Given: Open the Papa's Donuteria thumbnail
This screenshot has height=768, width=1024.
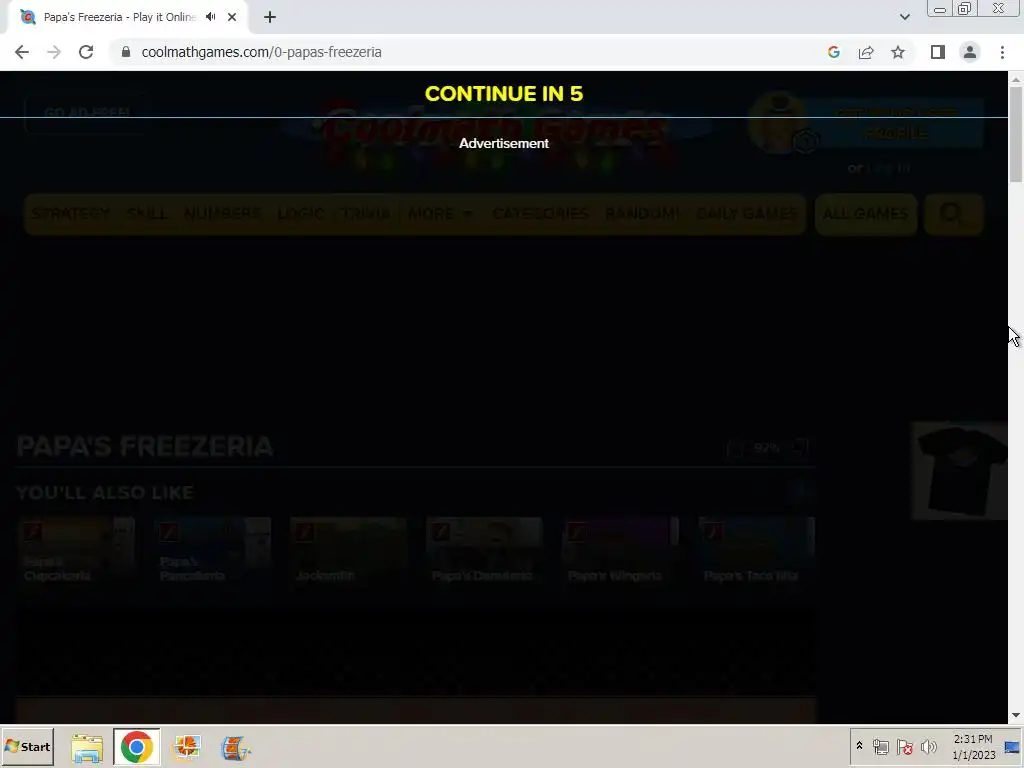Looking at the screenshot, I should [x=484, y=552].
